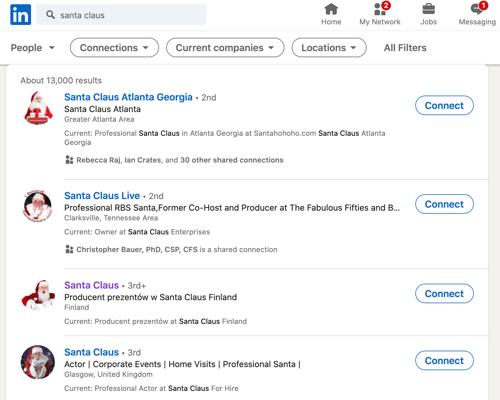500x400 pixels.
Task: Click the search magnifier icon
Action: pyautogui.click(x=50, y=15)
